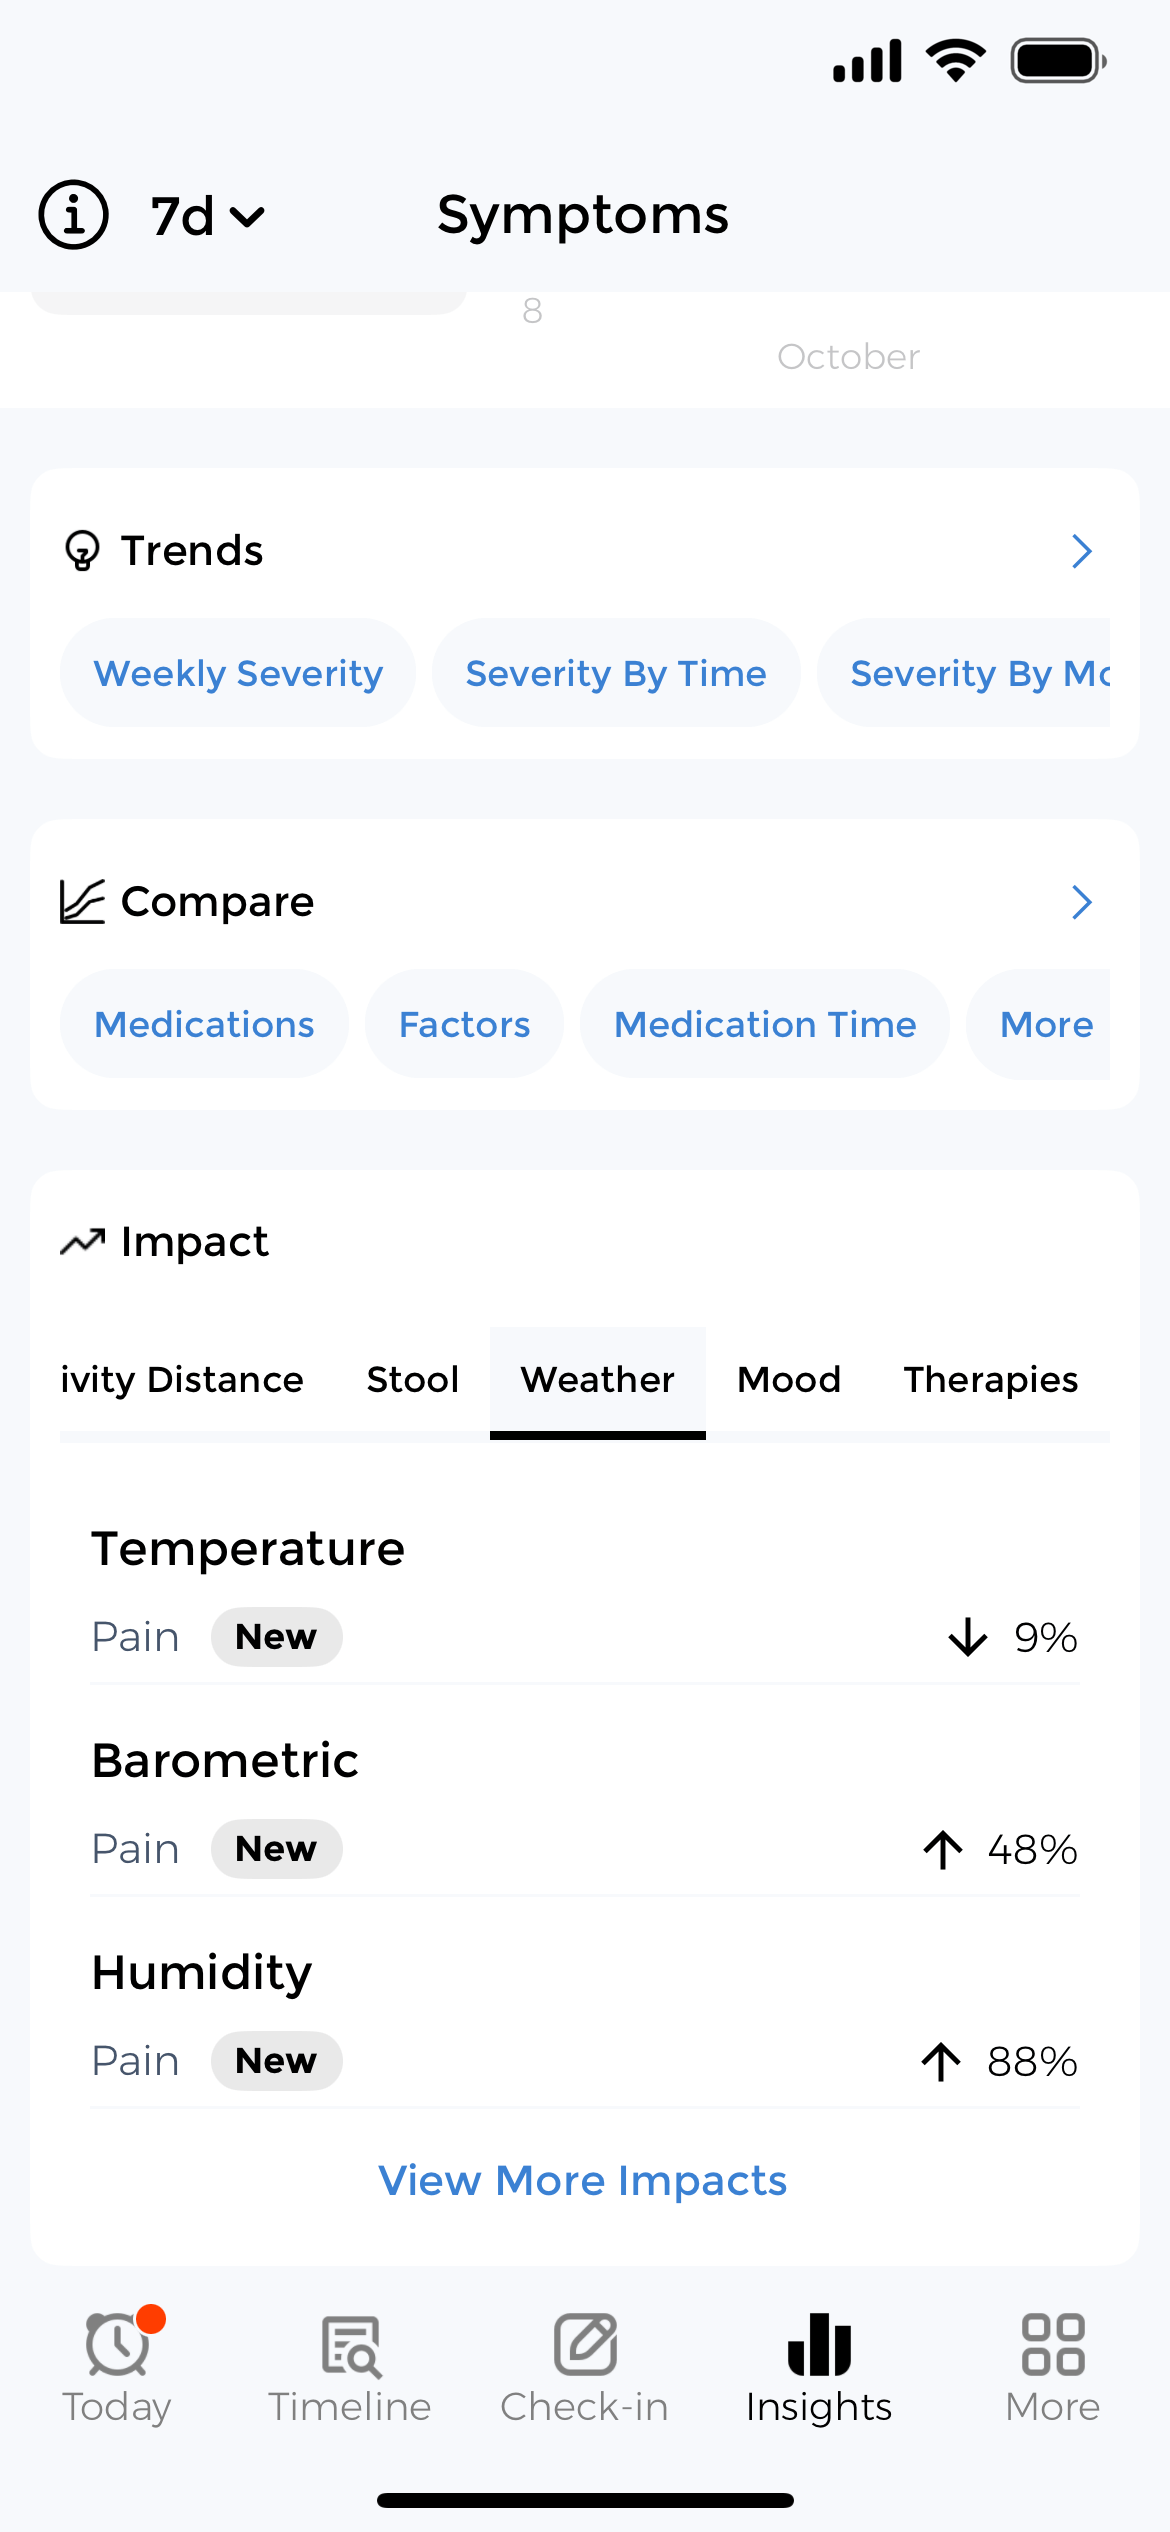Tap the Compare chart icon
The width and height of the screenshot is (1170, 2532).
tap(82, 902)
